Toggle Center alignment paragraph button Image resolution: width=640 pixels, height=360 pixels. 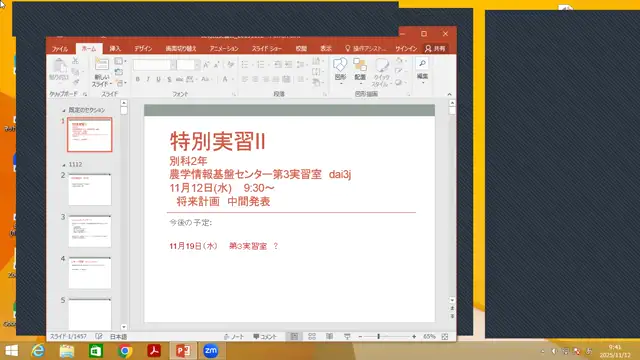(x=255, y=79)
